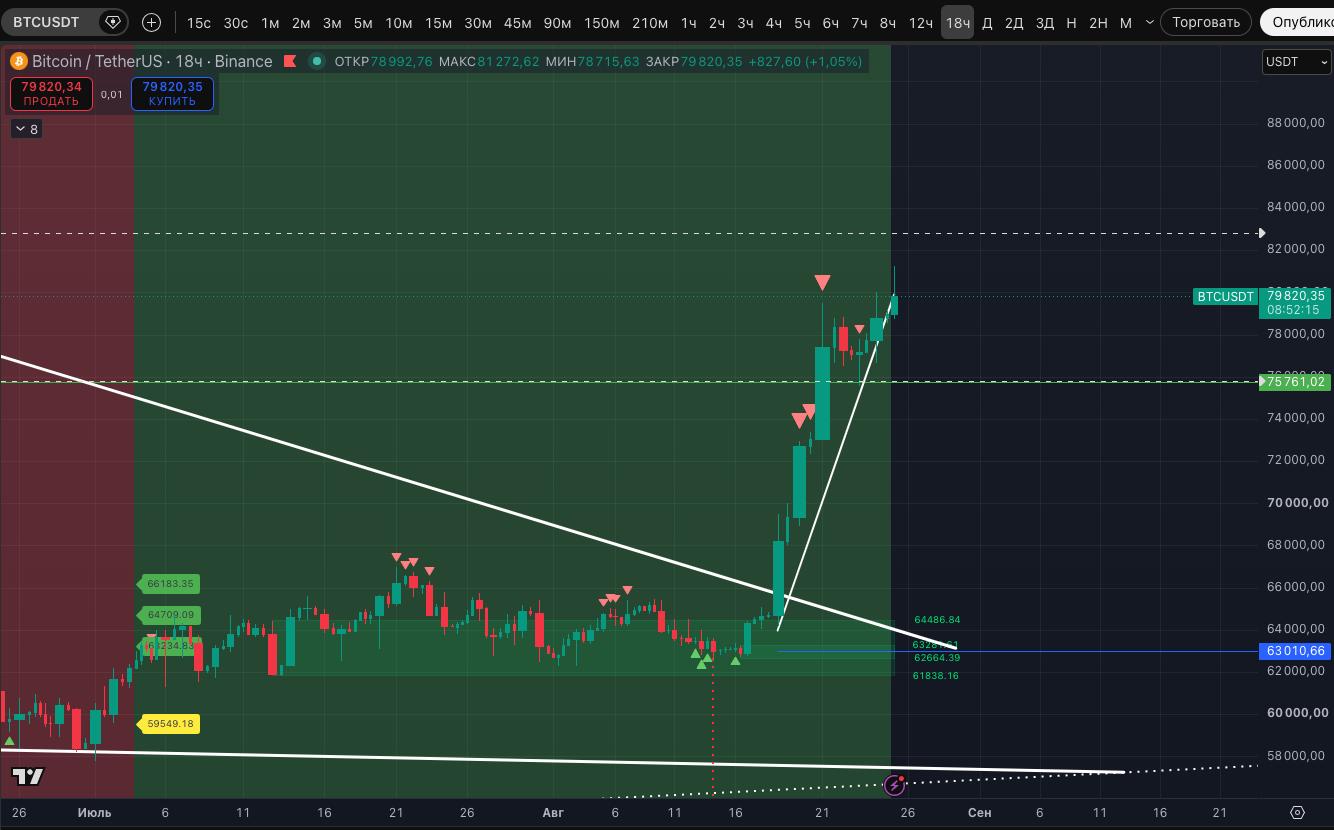Select the 6ч timeframe
Screen dimensions: 1334x830
coord(831,22)
